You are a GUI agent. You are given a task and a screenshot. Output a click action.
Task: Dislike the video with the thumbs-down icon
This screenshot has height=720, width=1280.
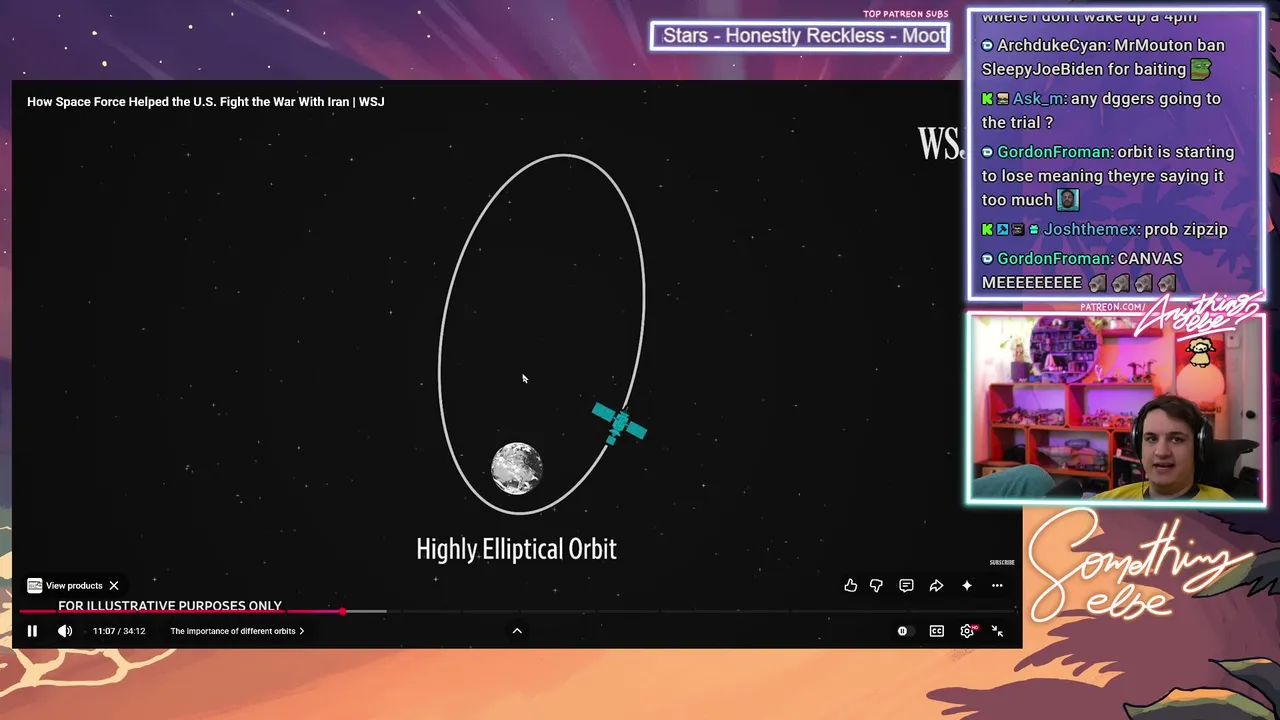point(876,586)
